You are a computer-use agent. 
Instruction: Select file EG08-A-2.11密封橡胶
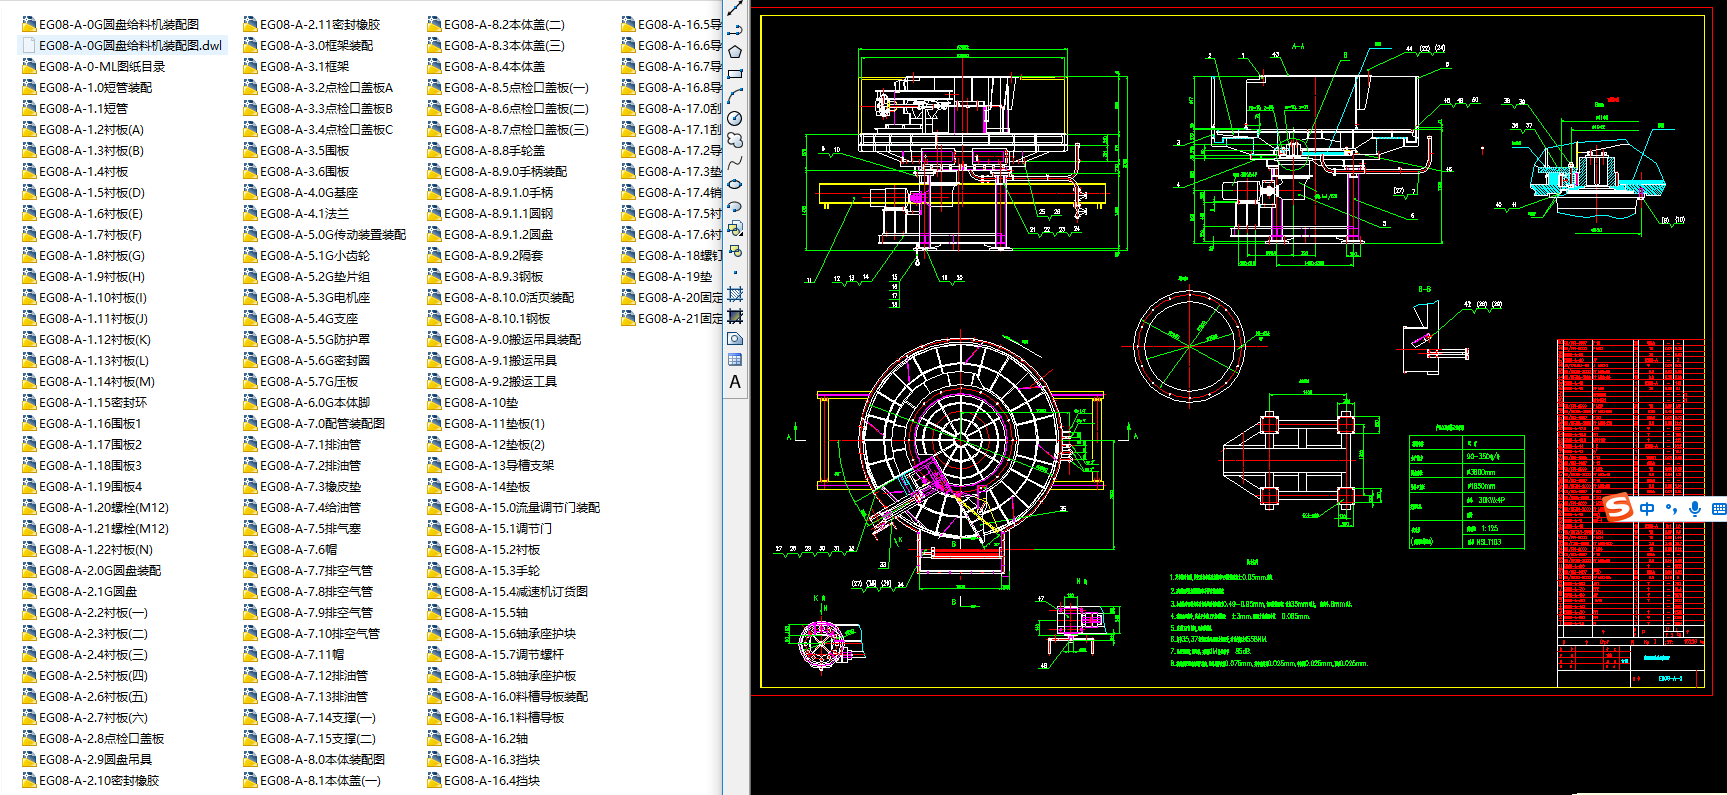[x=312, y=24]
